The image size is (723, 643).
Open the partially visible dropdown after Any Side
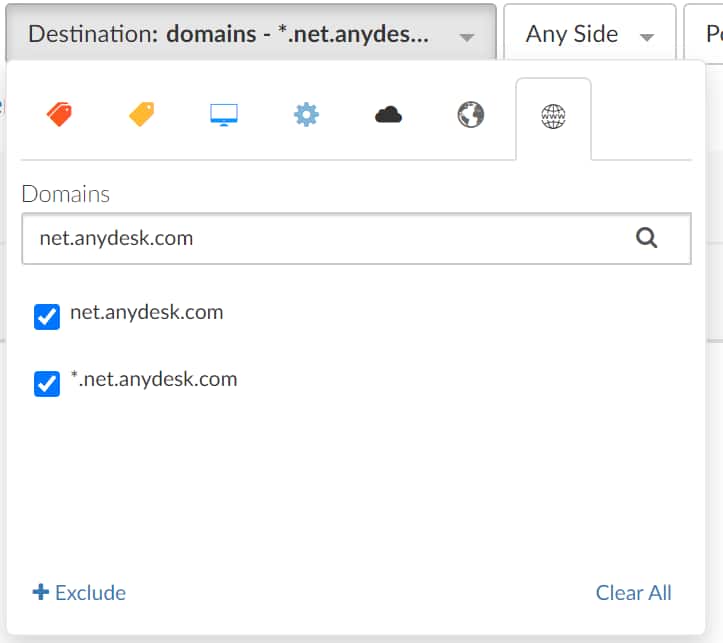pos(707,34)
